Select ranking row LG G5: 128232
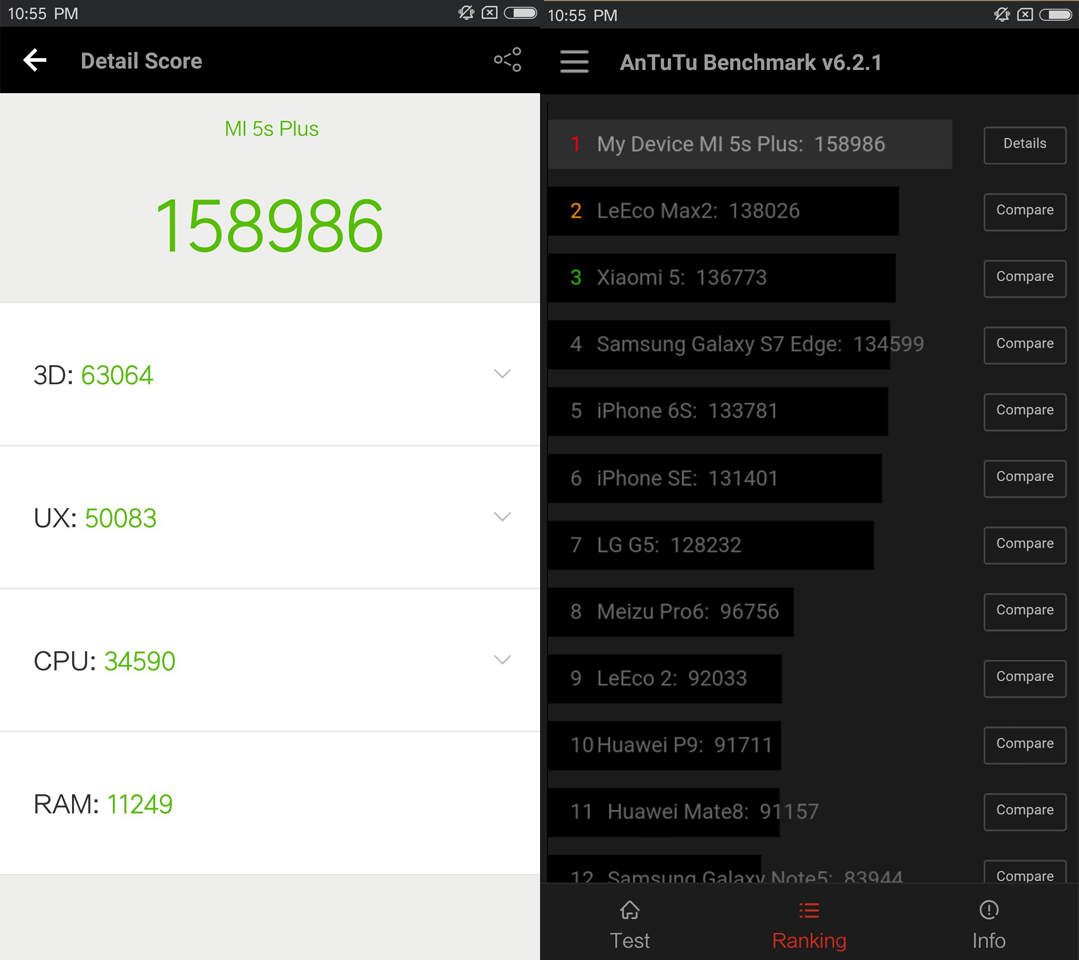 (x=711, y=545)
